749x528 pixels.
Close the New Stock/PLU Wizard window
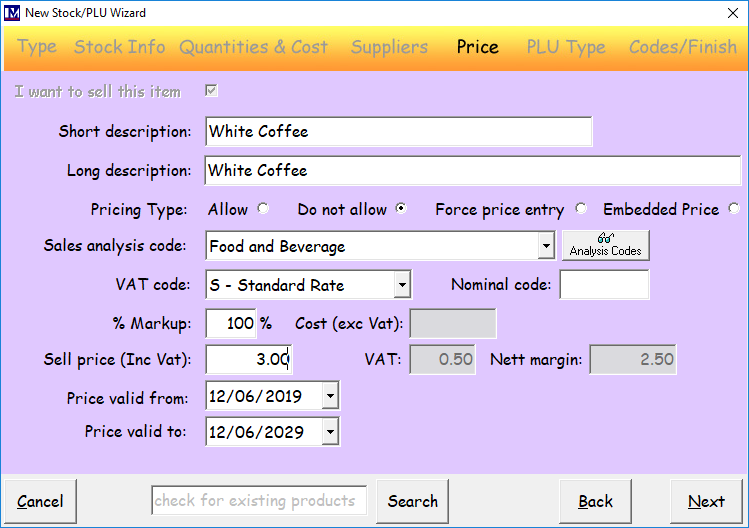[733, 13]
